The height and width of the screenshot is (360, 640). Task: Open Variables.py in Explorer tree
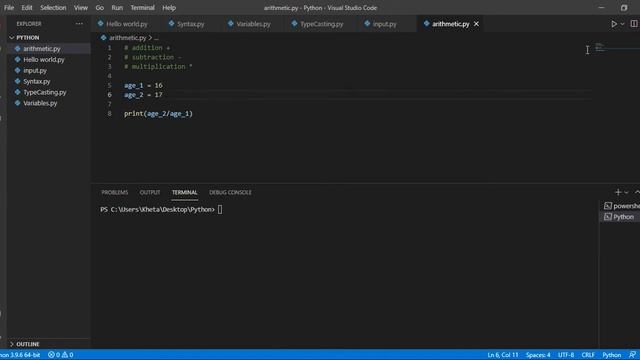click(40, 103)
